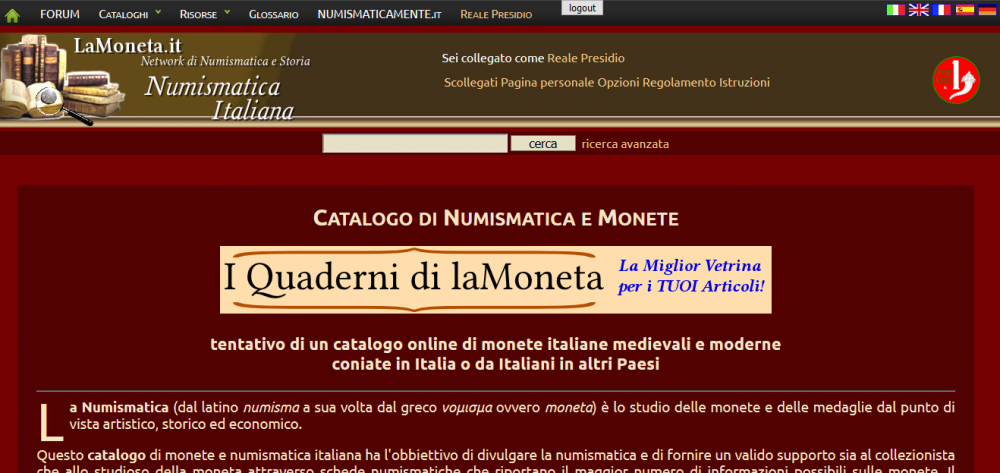The width and height of the screenshot is (1000, 473).
Task: Expand the Risorse dropdown menu
Action: tap(204, 15)
